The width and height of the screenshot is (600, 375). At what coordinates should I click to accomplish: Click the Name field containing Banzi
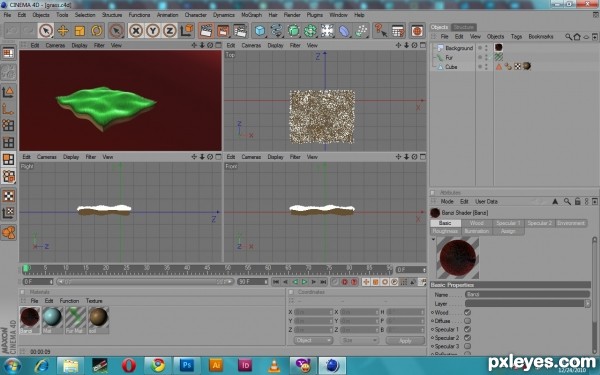point(527,294)
